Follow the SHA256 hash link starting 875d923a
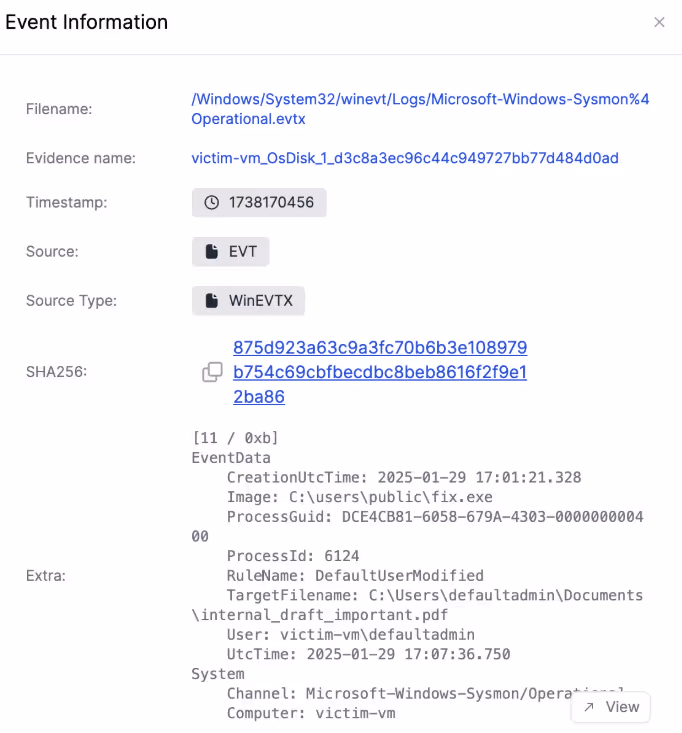Screen dimensions: 682x733 coord(380,372)
